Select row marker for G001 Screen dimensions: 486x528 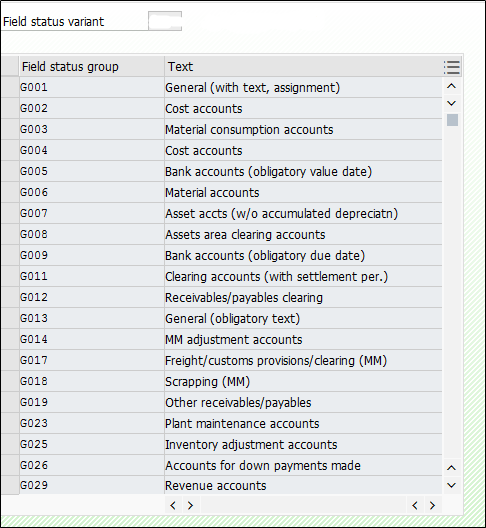[x=10, y=88]
